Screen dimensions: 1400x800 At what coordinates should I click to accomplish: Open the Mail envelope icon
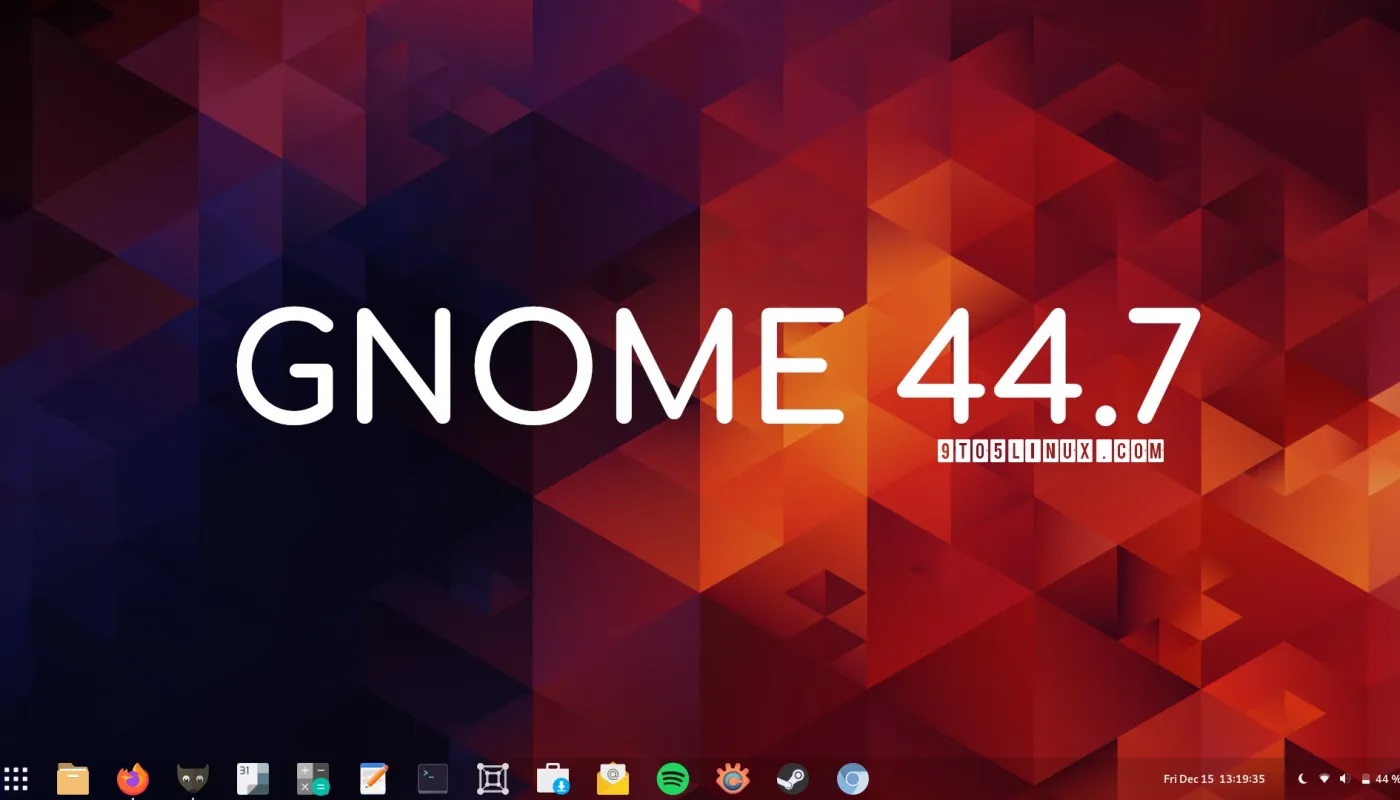tap(613, 779)
